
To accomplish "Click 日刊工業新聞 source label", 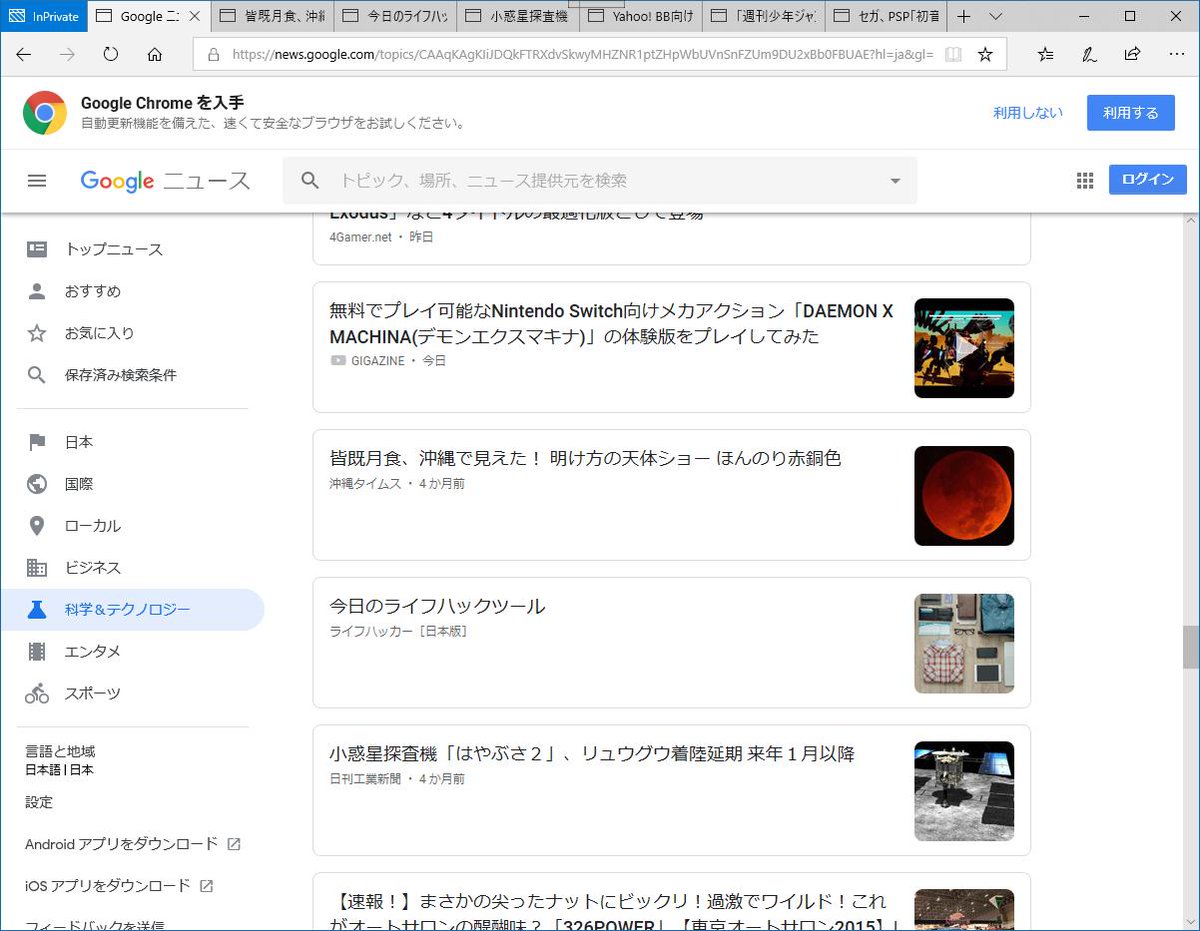I will (365, 779).
